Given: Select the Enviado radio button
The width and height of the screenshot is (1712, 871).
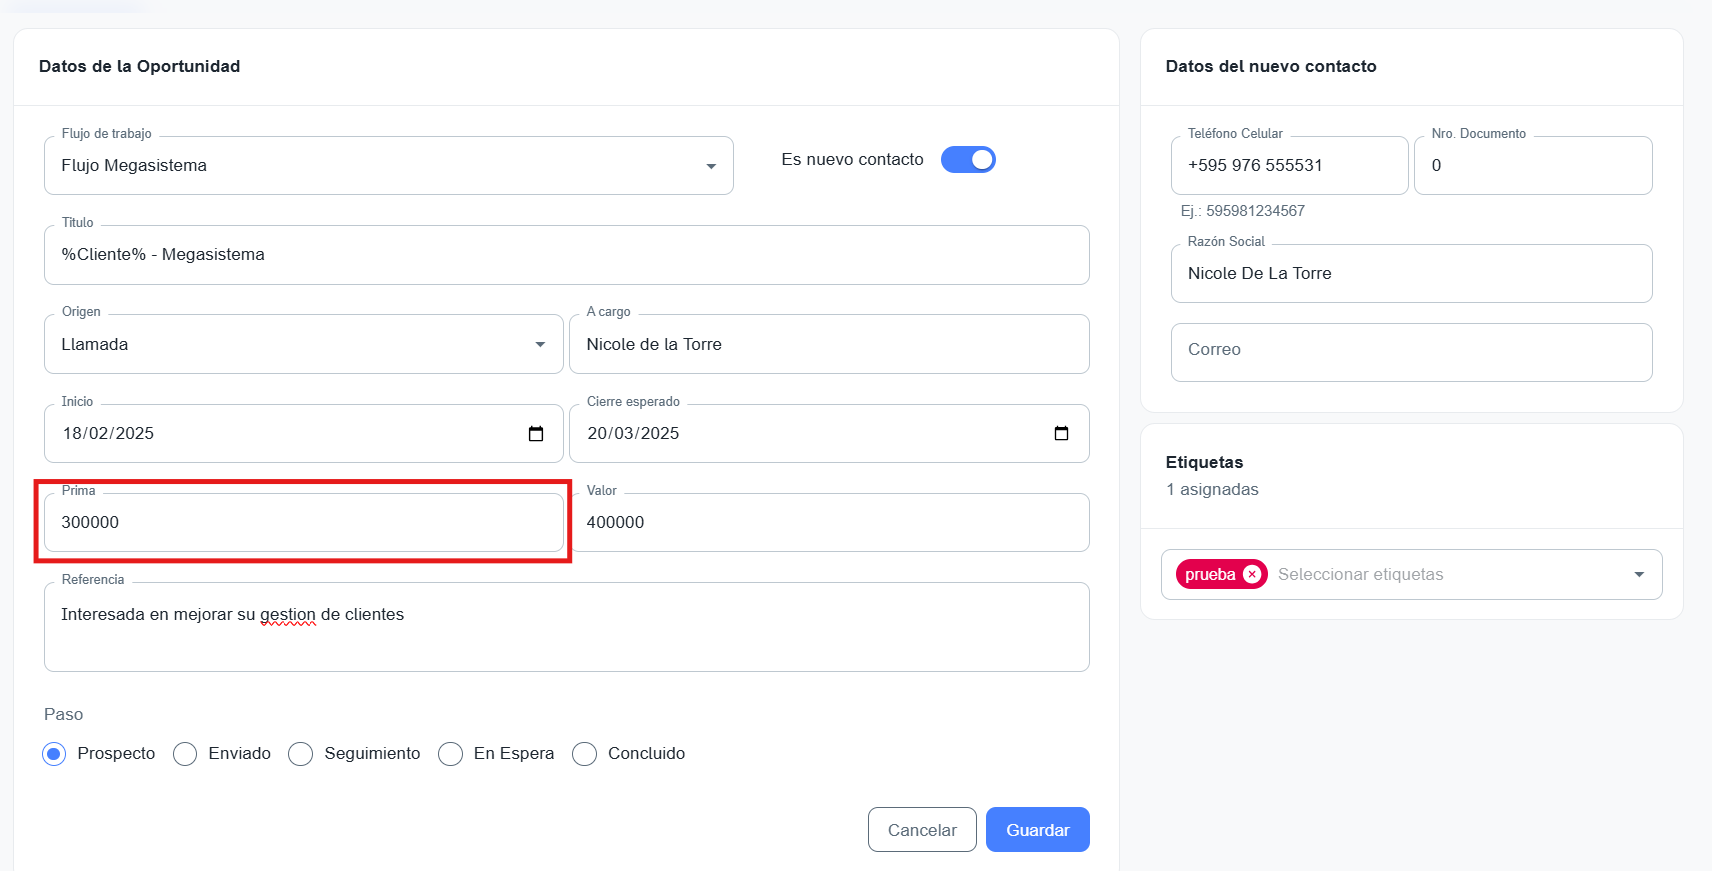Looking at the screenshot, I should tap(185, 754).
